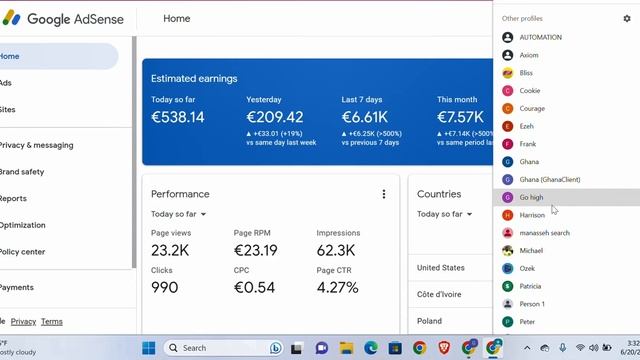Click the Go high profile avatar

[507, 197]
